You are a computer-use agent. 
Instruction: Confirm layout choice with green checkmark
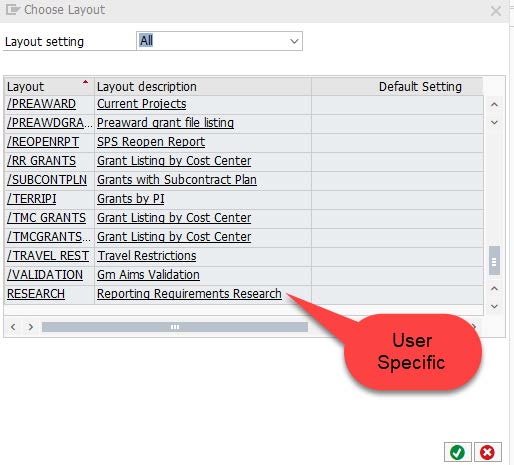click(x=457, y=452)
